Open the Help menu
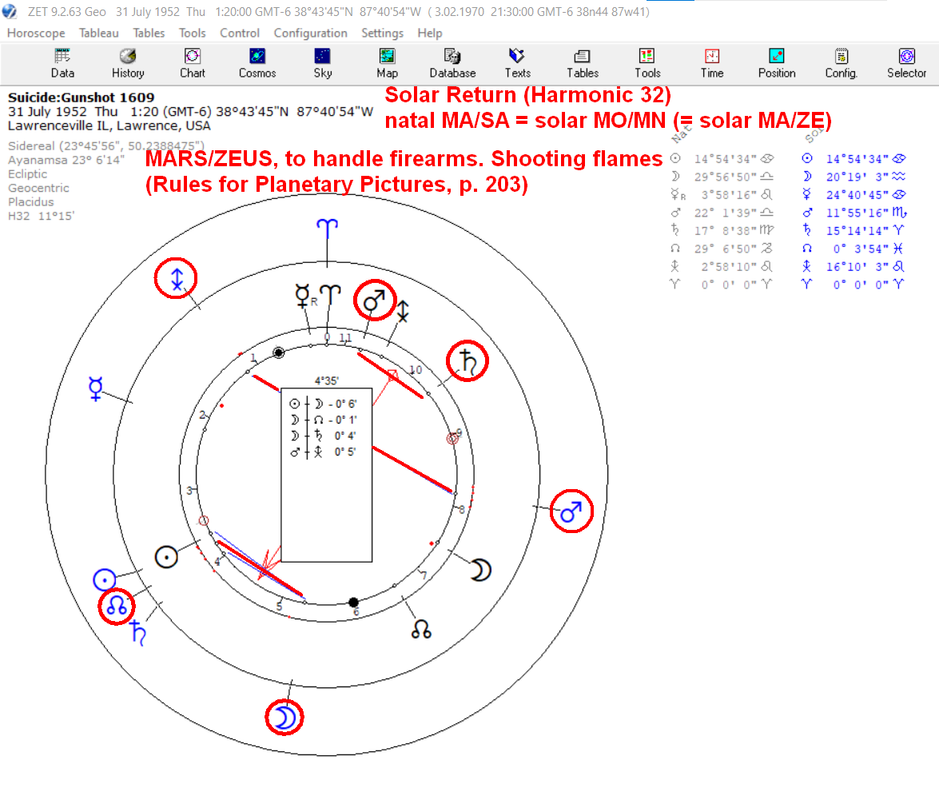The height and width of the screenshot is (800, 939). pyautogui.click(x=430, y=33)
